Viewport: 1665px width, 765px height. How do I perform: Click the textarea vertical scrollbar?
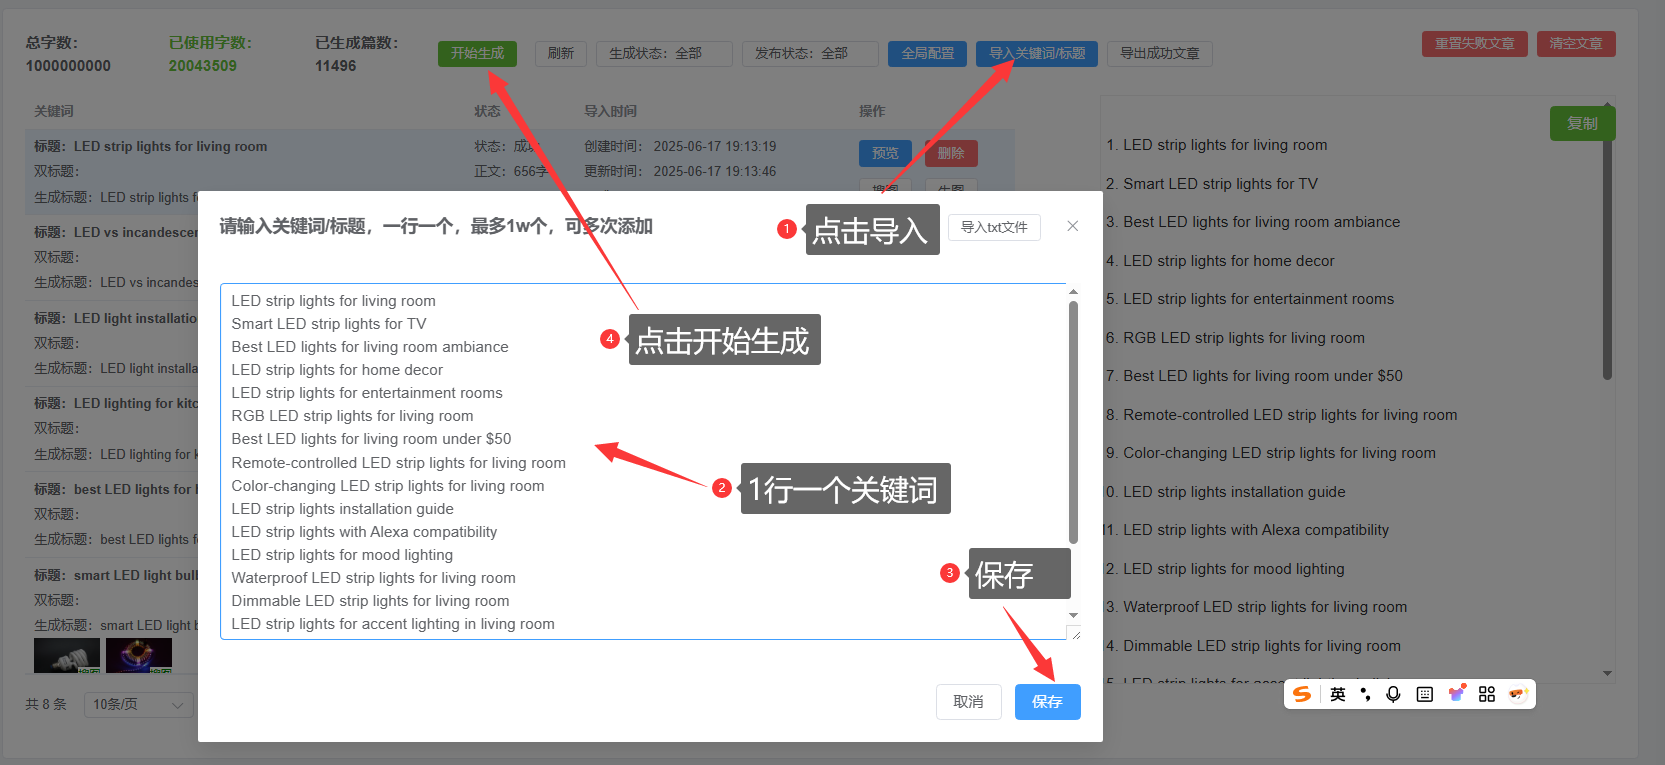coord(1073,420)
